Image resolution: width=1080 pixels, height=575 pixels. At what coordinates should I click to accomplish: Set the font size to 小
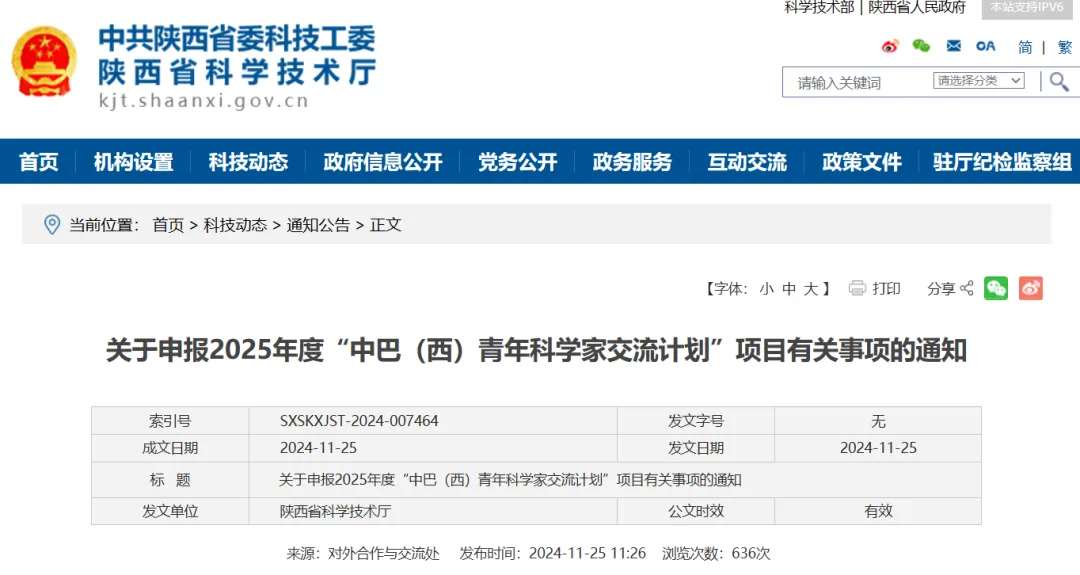tap(767, 289)
